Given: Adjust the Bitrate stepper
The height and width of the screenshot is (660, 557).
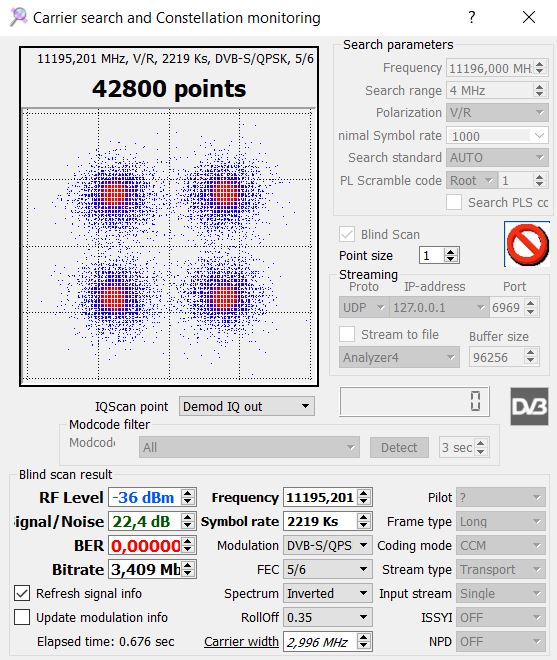Looking at the screenshot, I should [188, 570].
